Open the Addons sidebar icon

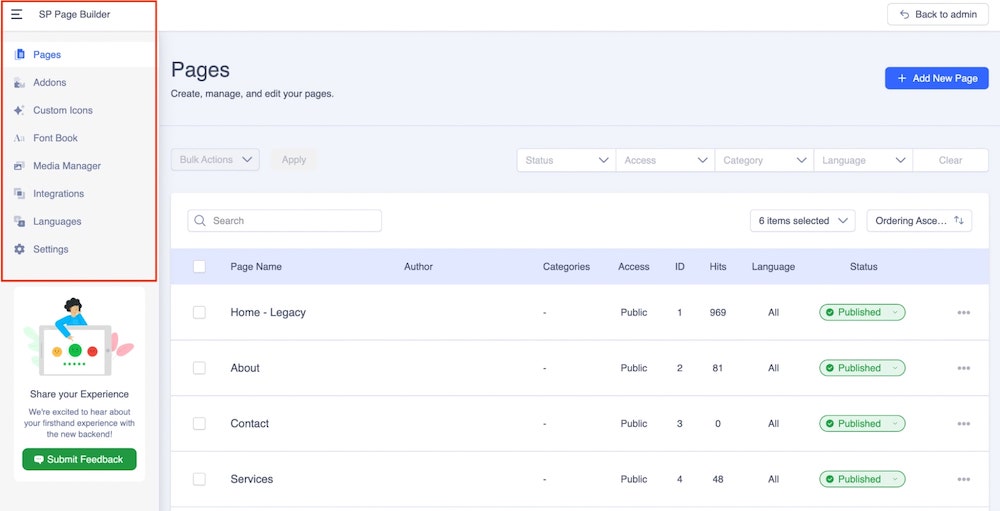pos(20,83)
